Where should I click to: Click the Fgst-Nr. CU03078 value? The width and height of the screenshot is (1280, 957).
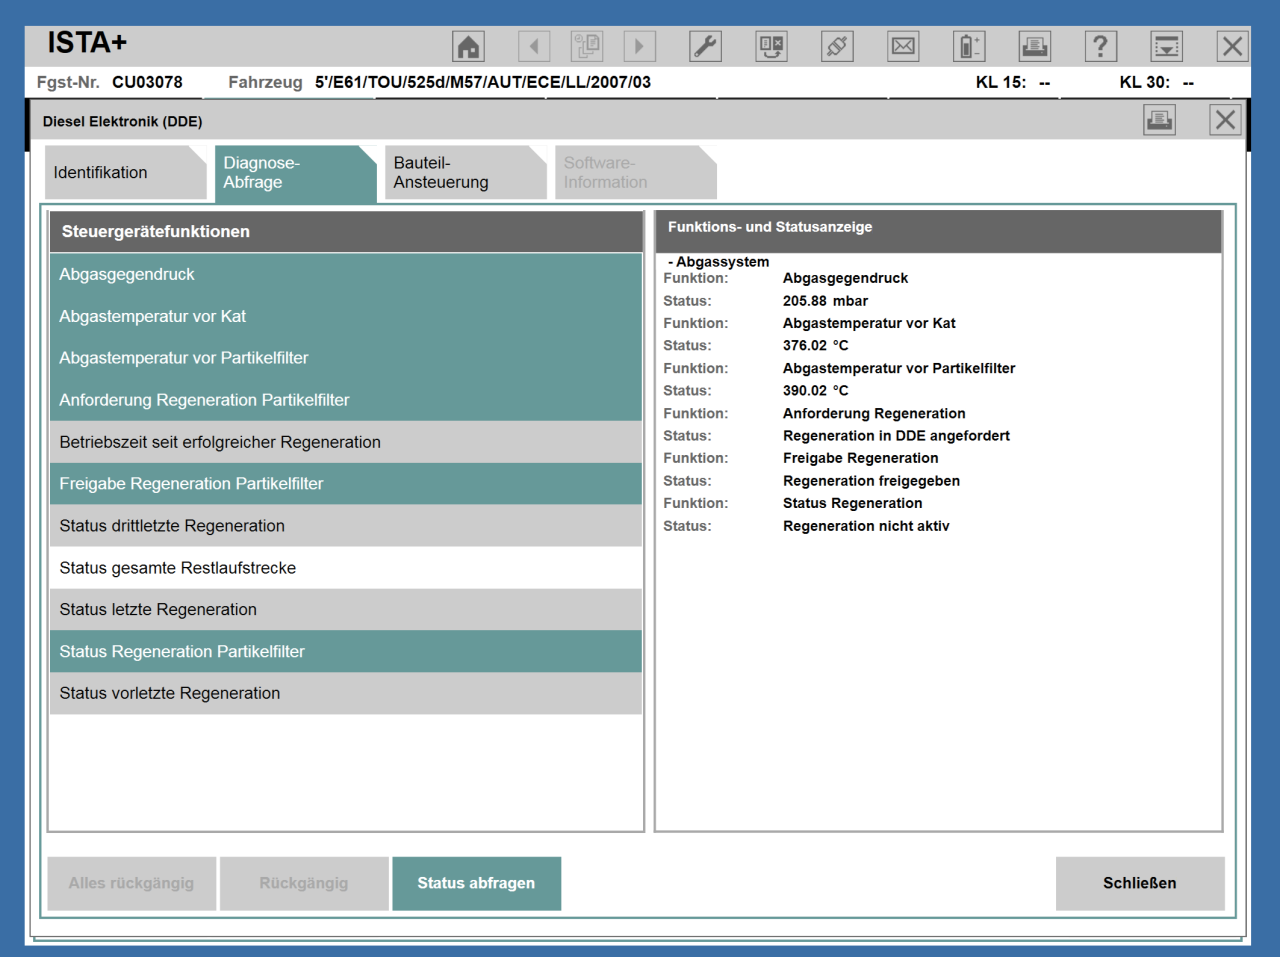pyautogui.click(x=147, y=82)
